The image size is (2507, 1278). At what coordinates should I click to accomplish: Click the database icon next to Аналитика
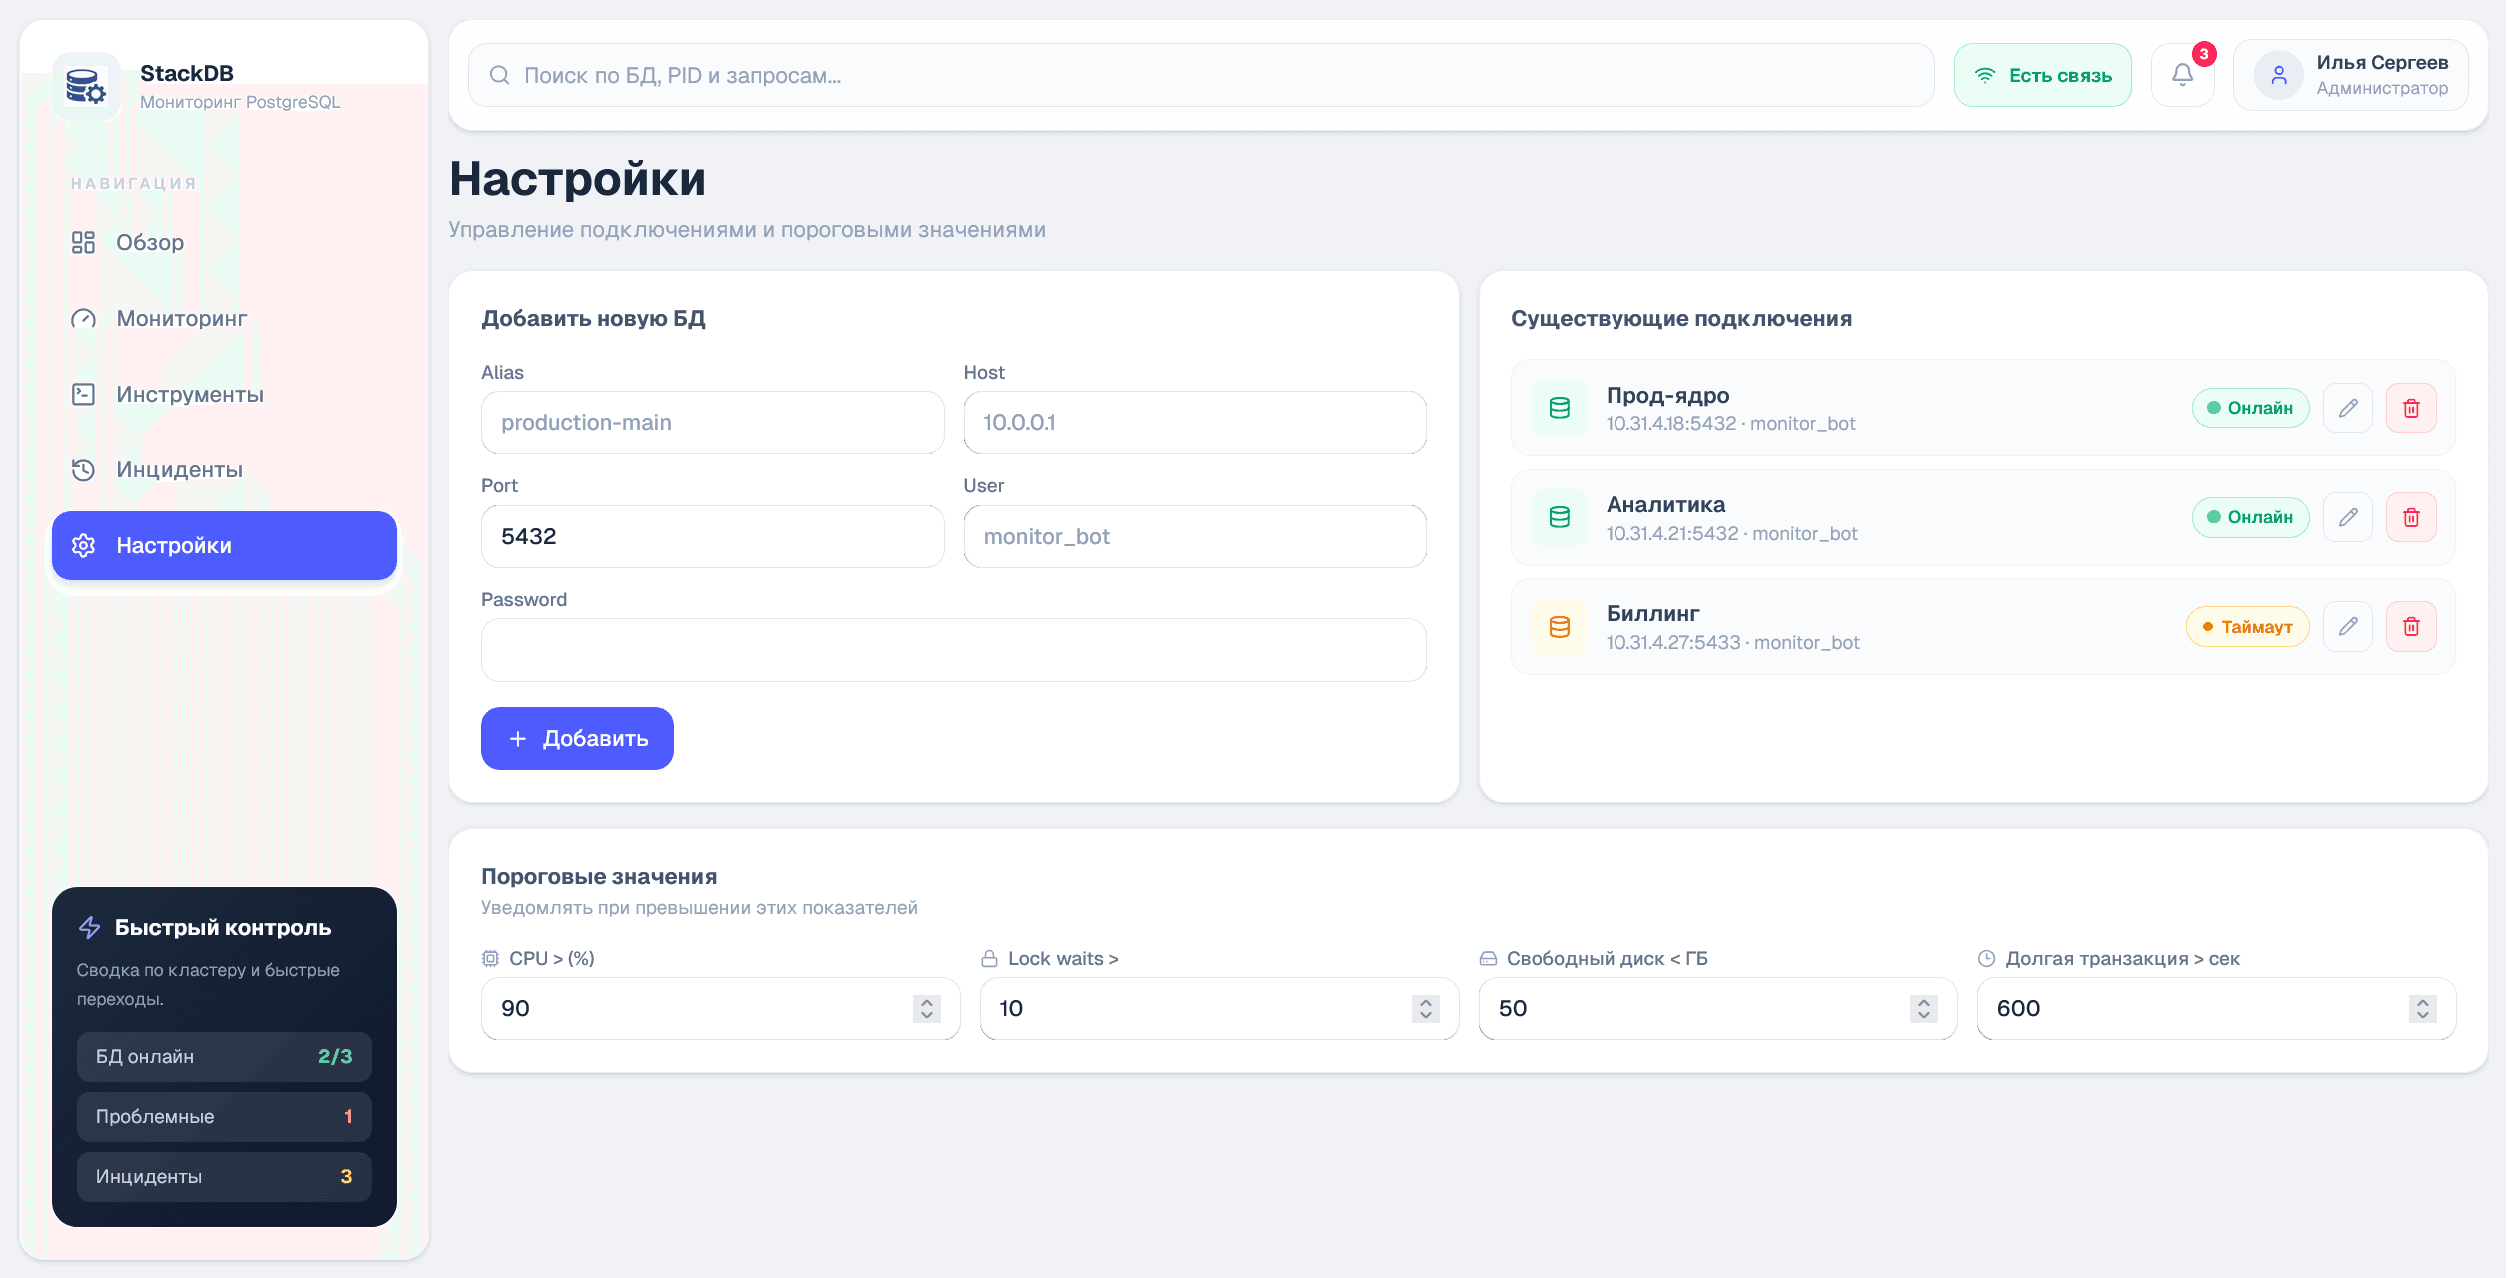click(x=1558, y=517)
